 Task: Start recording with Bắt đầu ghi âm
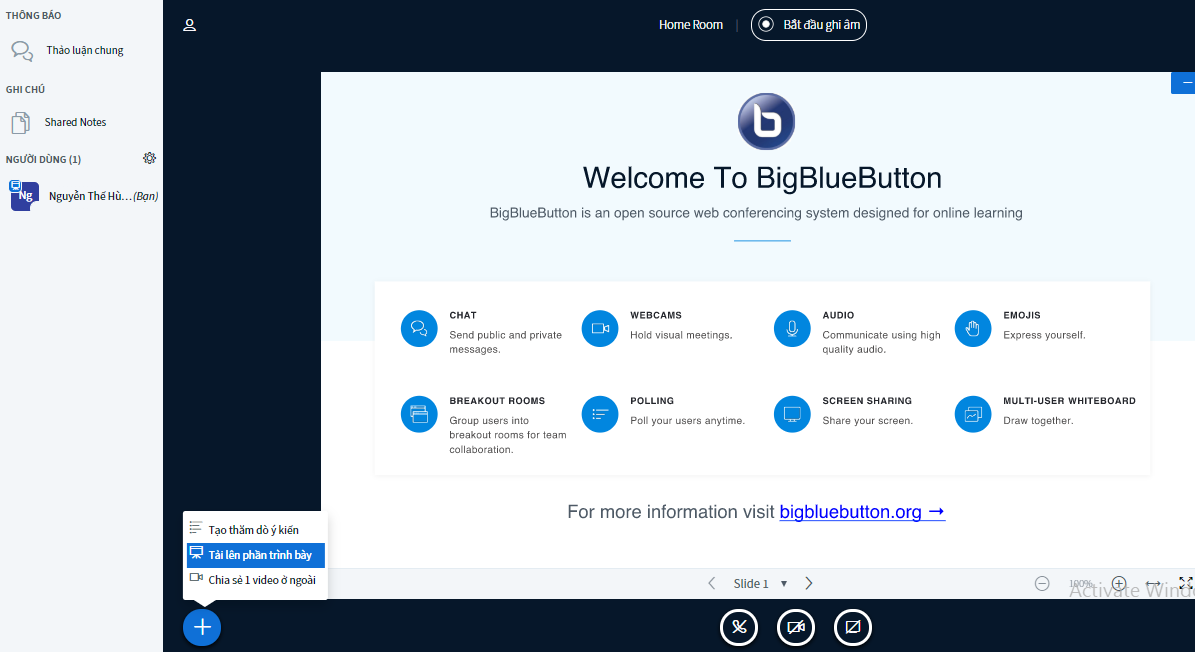[x=809, y=25]
